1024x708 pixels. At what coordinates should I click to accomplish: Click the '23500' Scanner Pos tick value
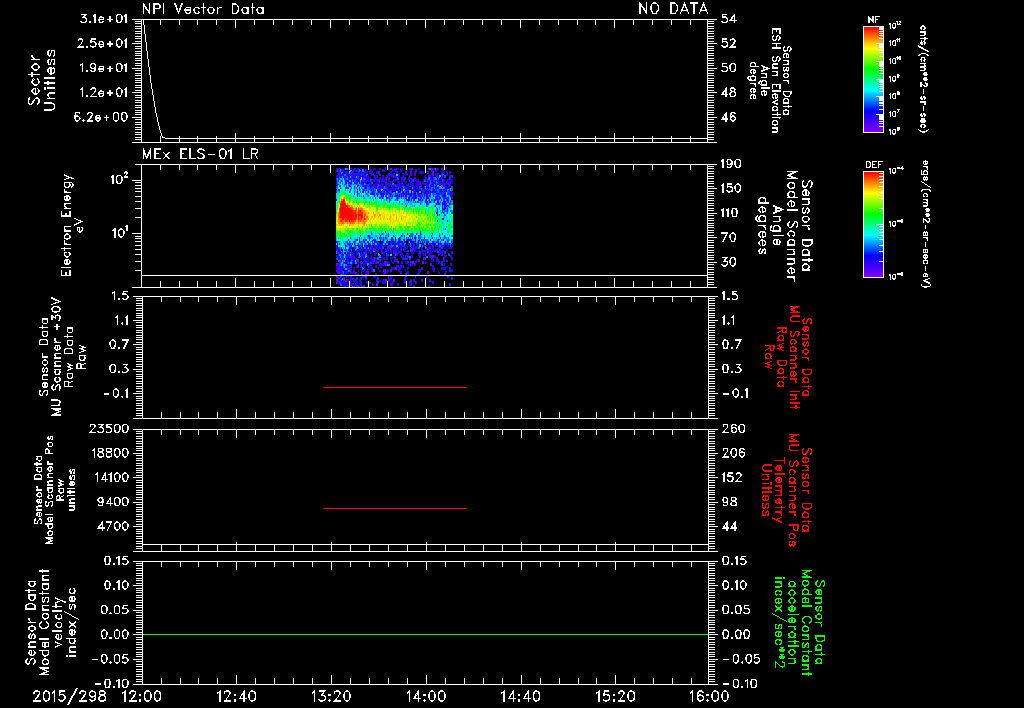(x=110, y=429)
